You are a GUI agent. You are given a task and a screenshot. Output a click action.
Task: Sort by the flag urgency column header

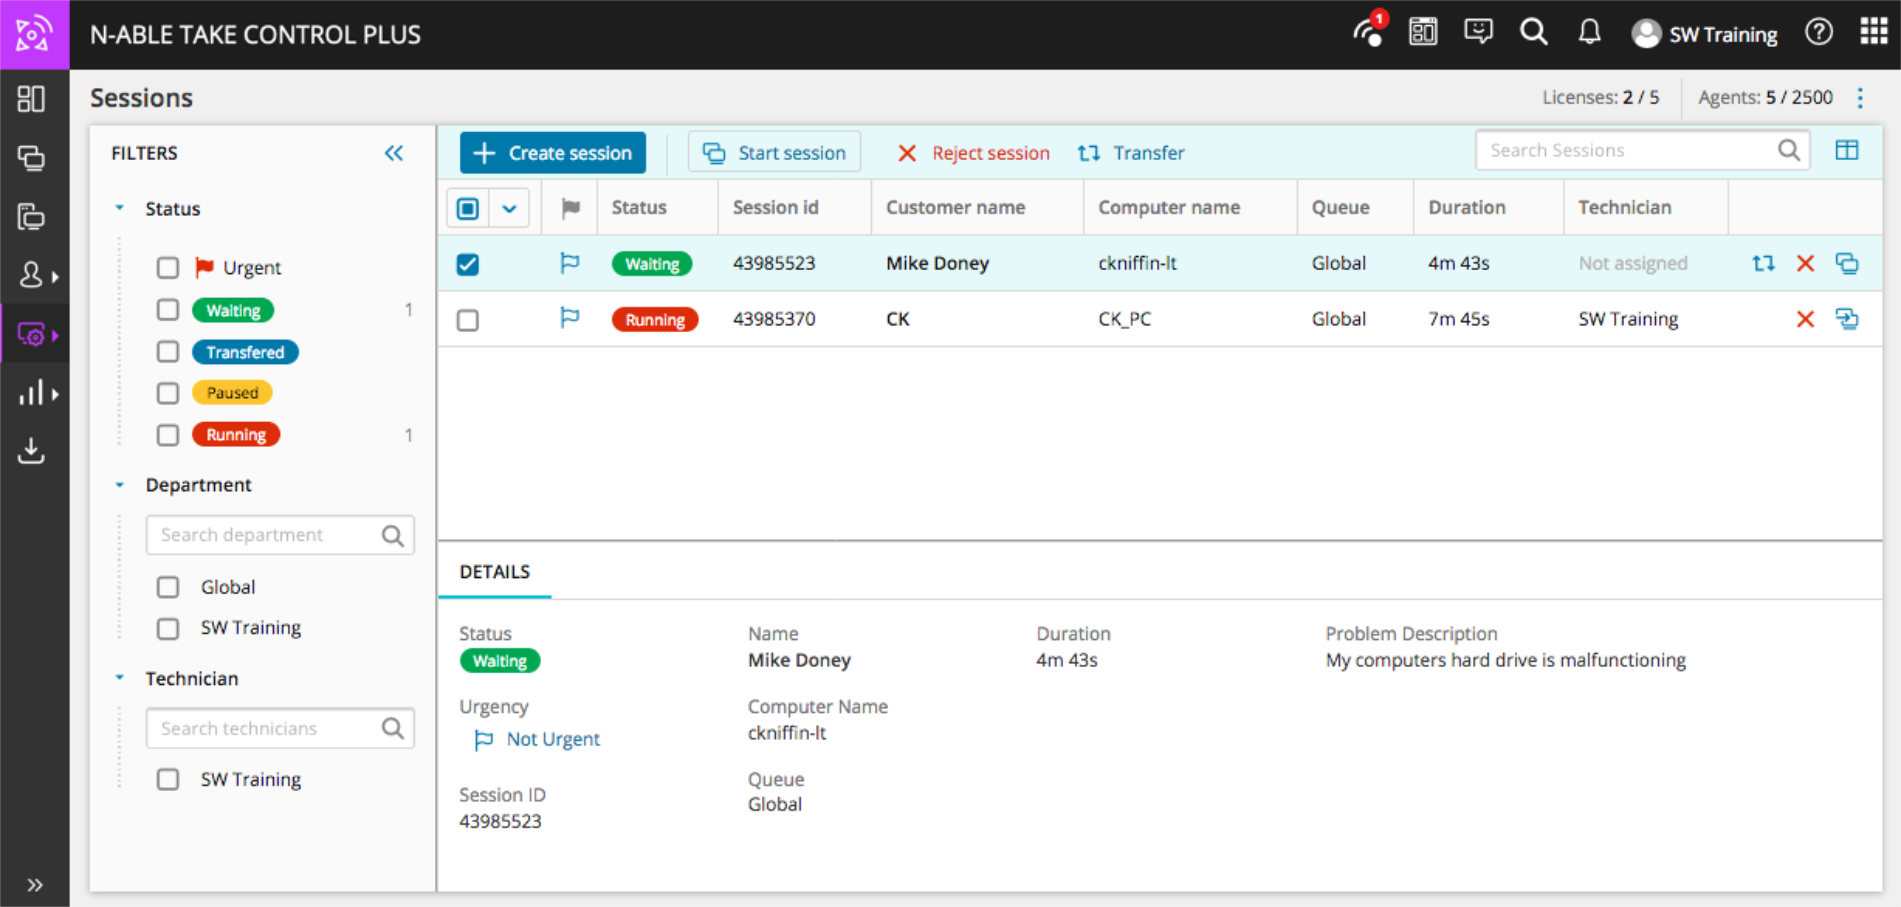(570, 208)
